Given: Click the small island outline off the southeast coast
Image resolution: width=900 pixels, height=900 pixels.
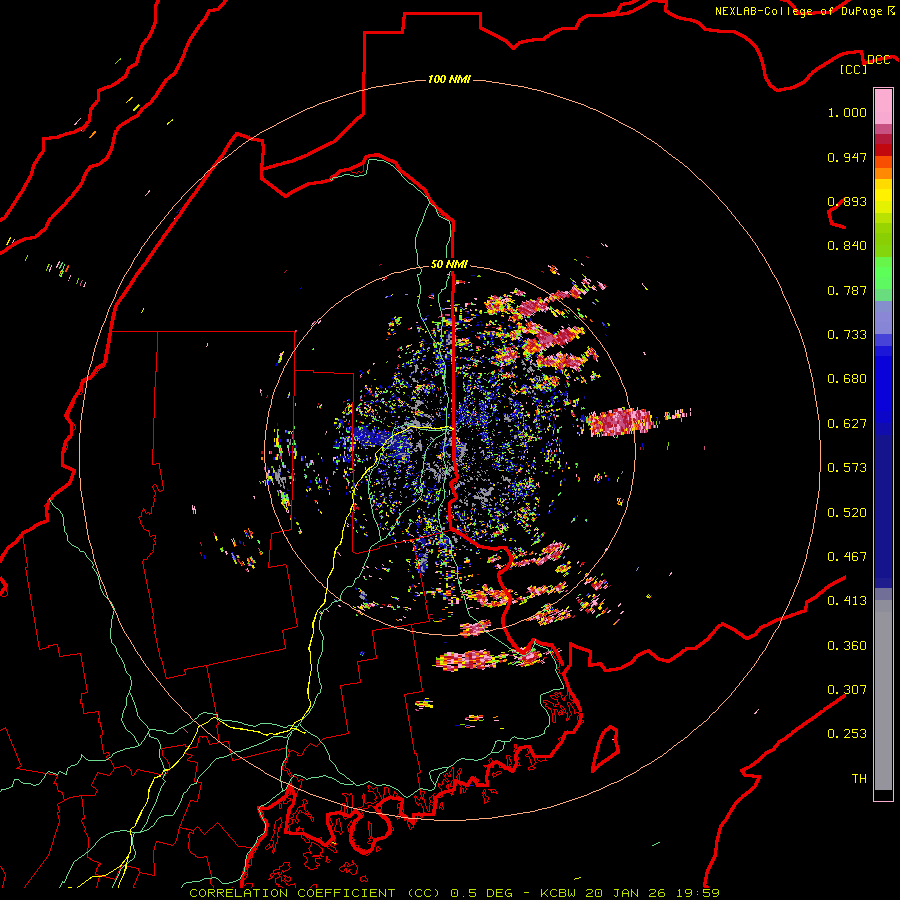Looking at the screenshot, I should [x=606, y=748].
